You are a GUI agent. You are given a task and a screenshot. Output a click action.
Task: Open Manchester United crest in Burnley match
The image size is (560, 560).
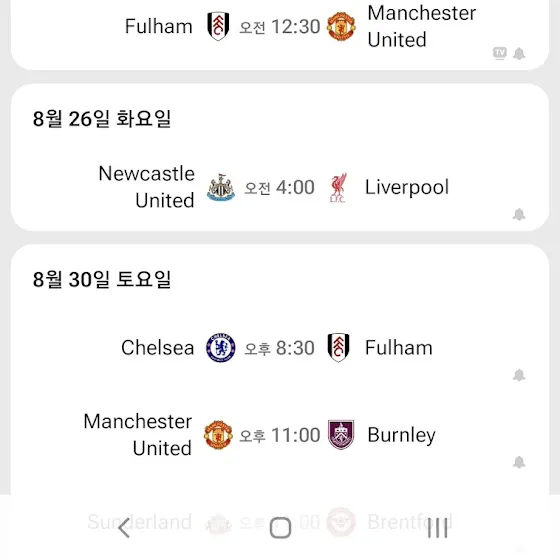[218, 435]
